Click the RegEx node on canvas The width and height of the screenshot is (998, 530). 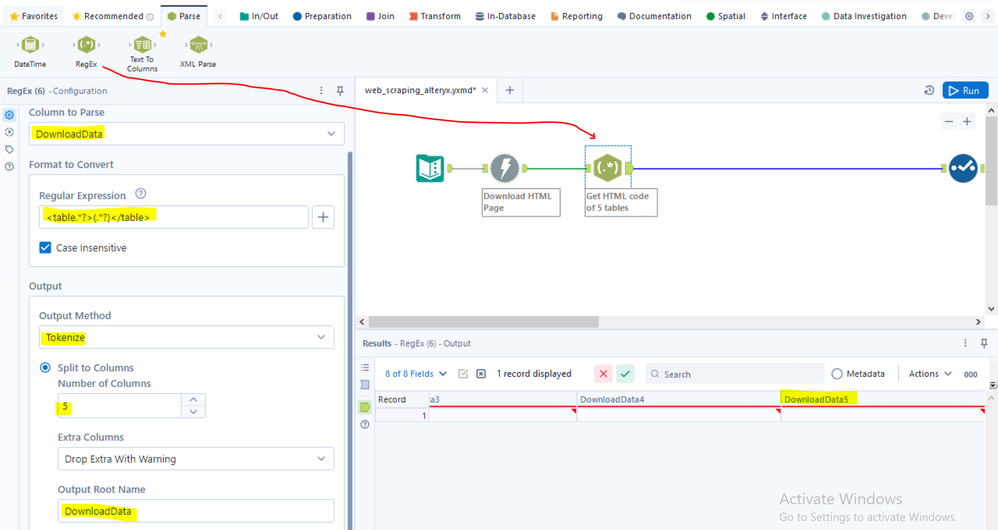(x=608, y=168)
